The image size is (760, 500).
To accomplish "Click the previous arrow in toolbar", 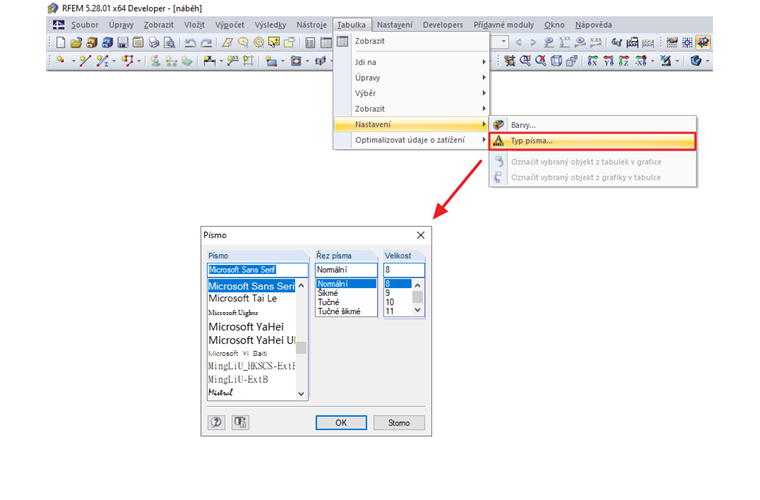I will (519, 43).
